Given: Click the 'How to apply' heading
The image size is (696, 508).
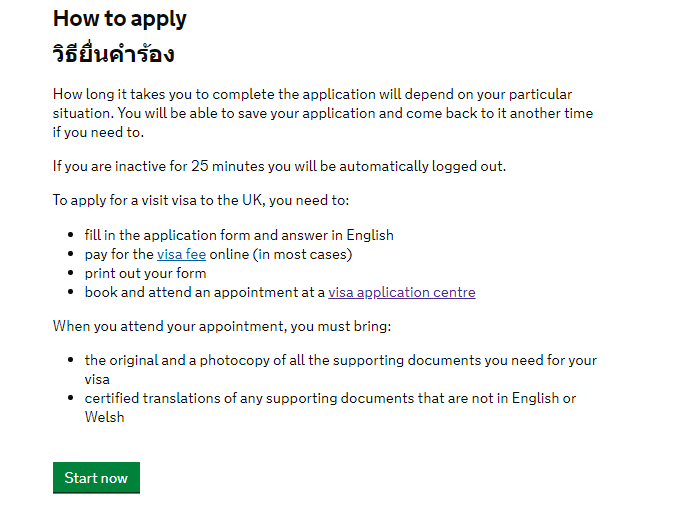Looking at the screenshot, I should (x=119, y=19).
